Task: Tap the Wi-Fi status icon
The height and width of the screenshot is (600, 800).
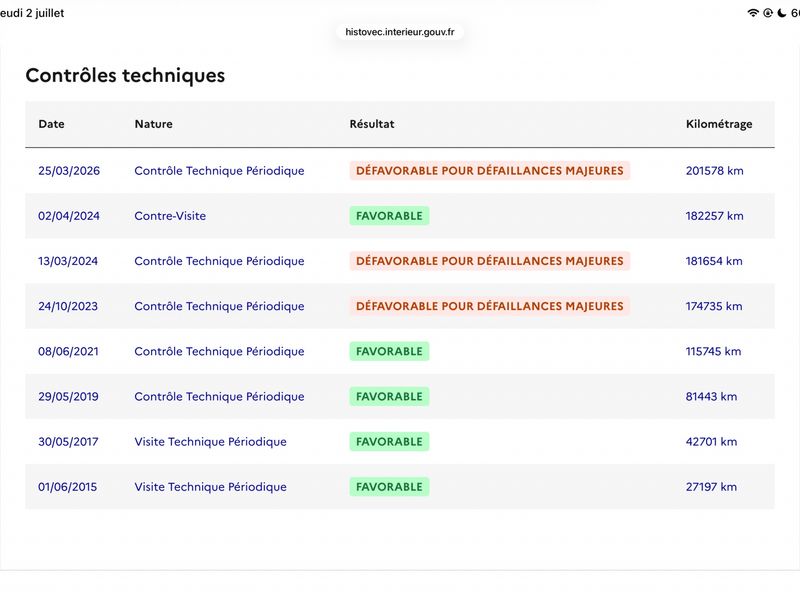Action: 753,13
